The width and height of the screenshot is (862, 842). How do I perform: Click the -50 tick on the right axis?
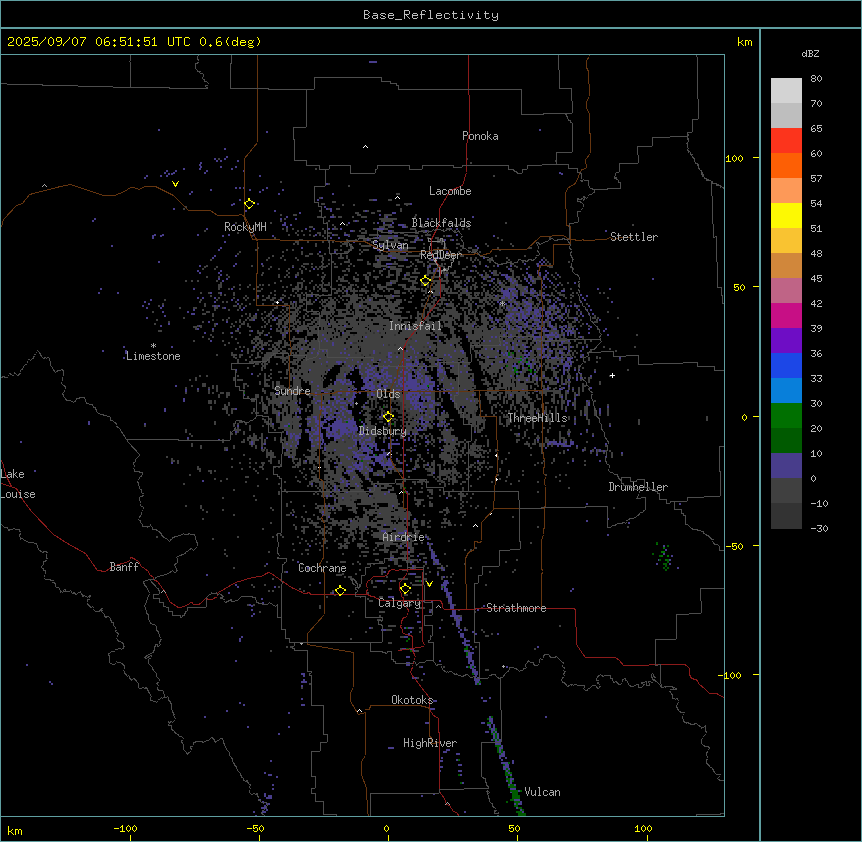[x=734, y=546]
